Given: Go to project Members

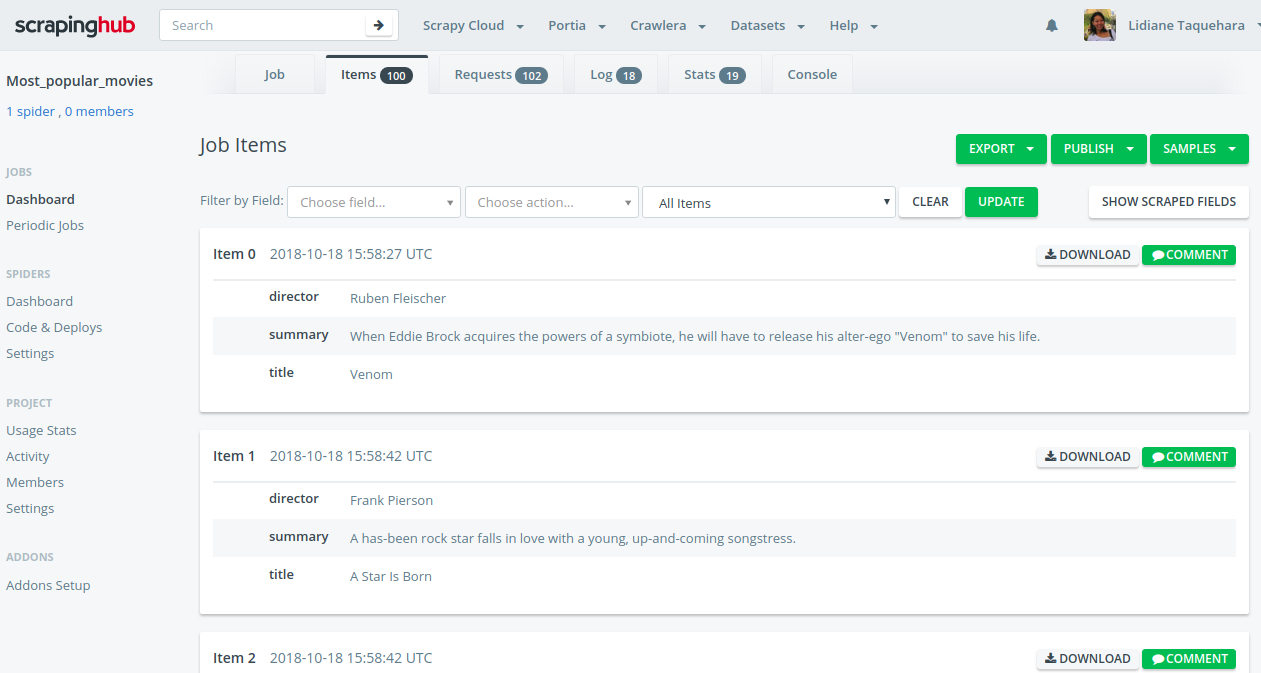Looking at the screenshot, I should (35, 483).
